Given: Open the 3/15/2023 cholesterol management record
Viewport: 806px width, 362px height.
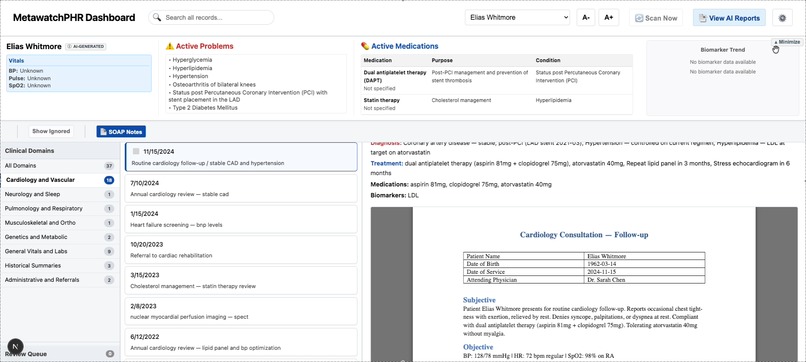Looking at the screenshot, I should tap(241, 280).
